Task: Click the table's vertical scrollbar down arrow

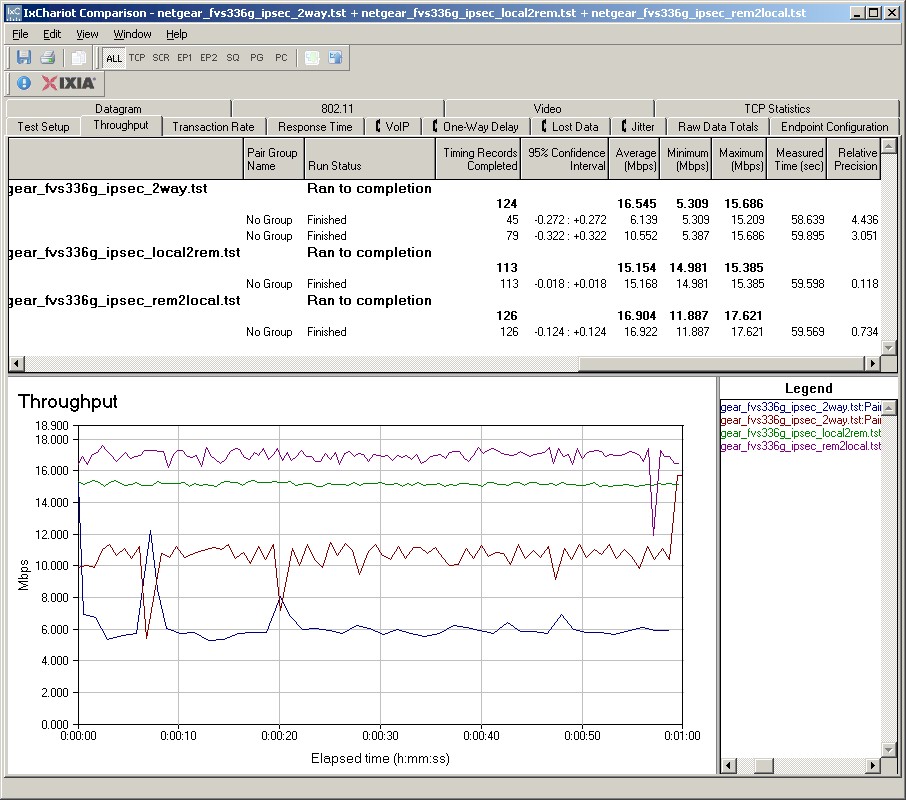Action: pyautogui.click(x=889, y=347)
